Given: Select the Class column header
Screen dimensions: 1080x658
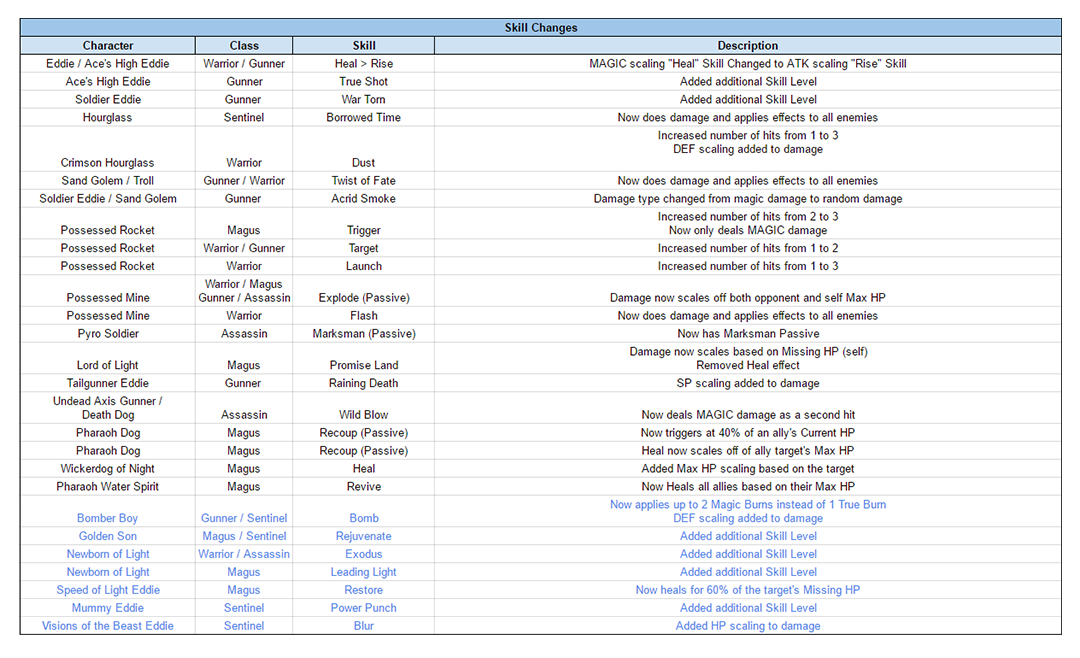Looking at the screenshot, I should pyautogui.click(x=244, y=46).
